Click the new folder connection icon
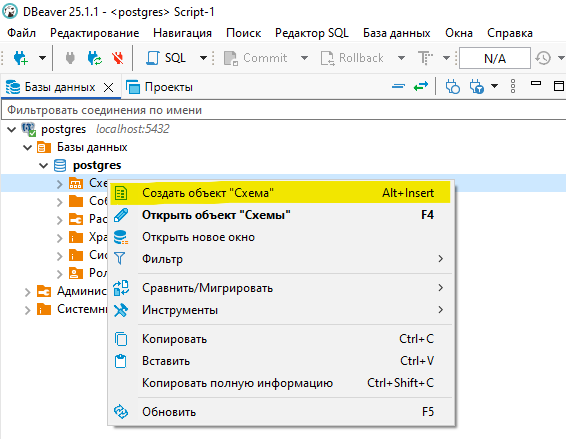This screenshot has width=566, height=439. tap(453, 87)
